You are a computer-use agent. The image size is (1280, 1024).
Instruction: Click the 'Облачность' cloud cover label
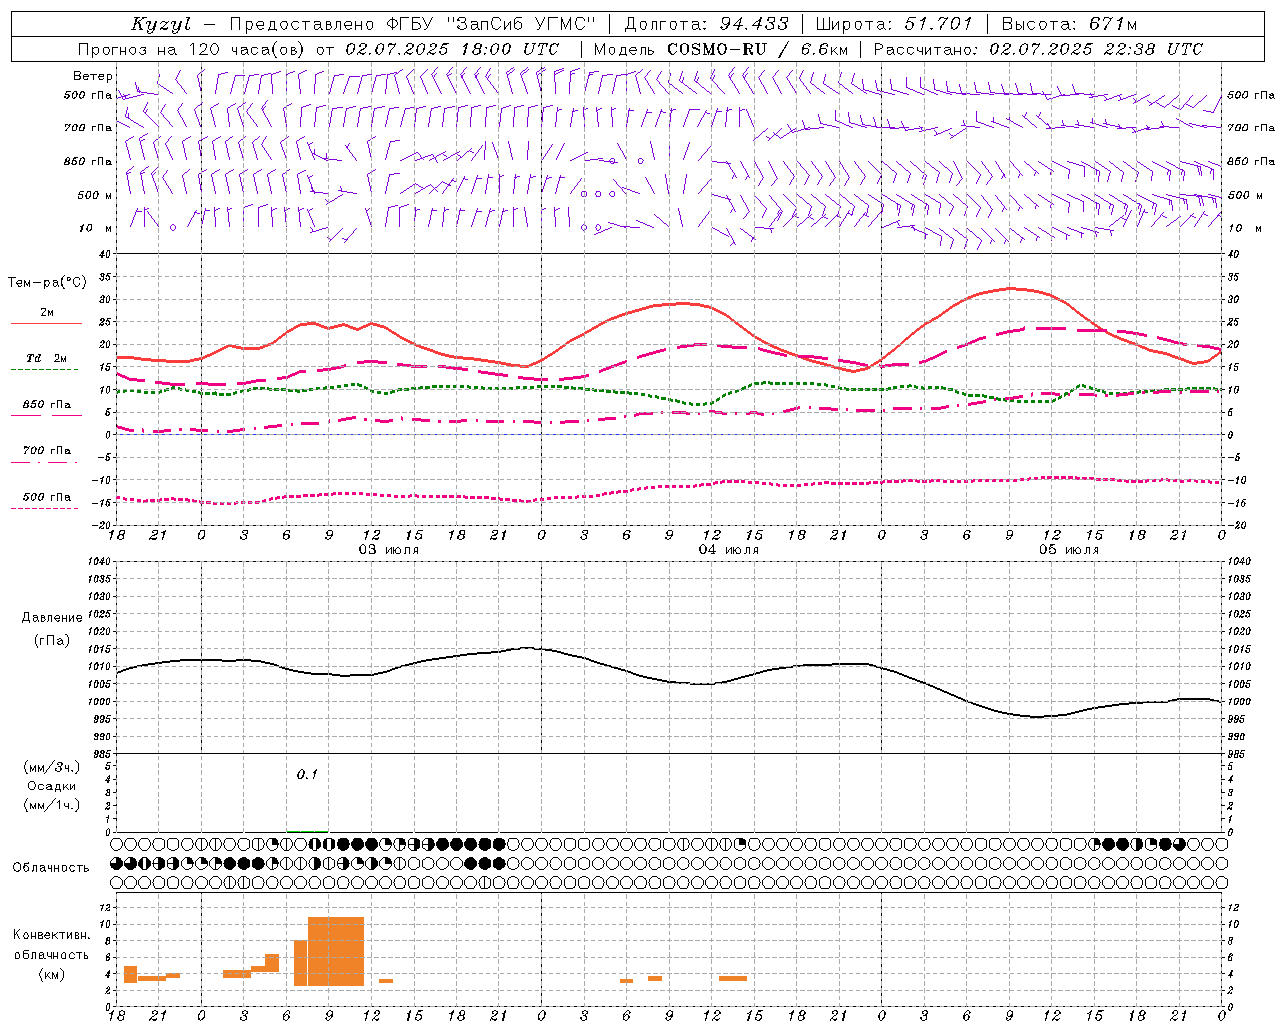coord(51,867)
